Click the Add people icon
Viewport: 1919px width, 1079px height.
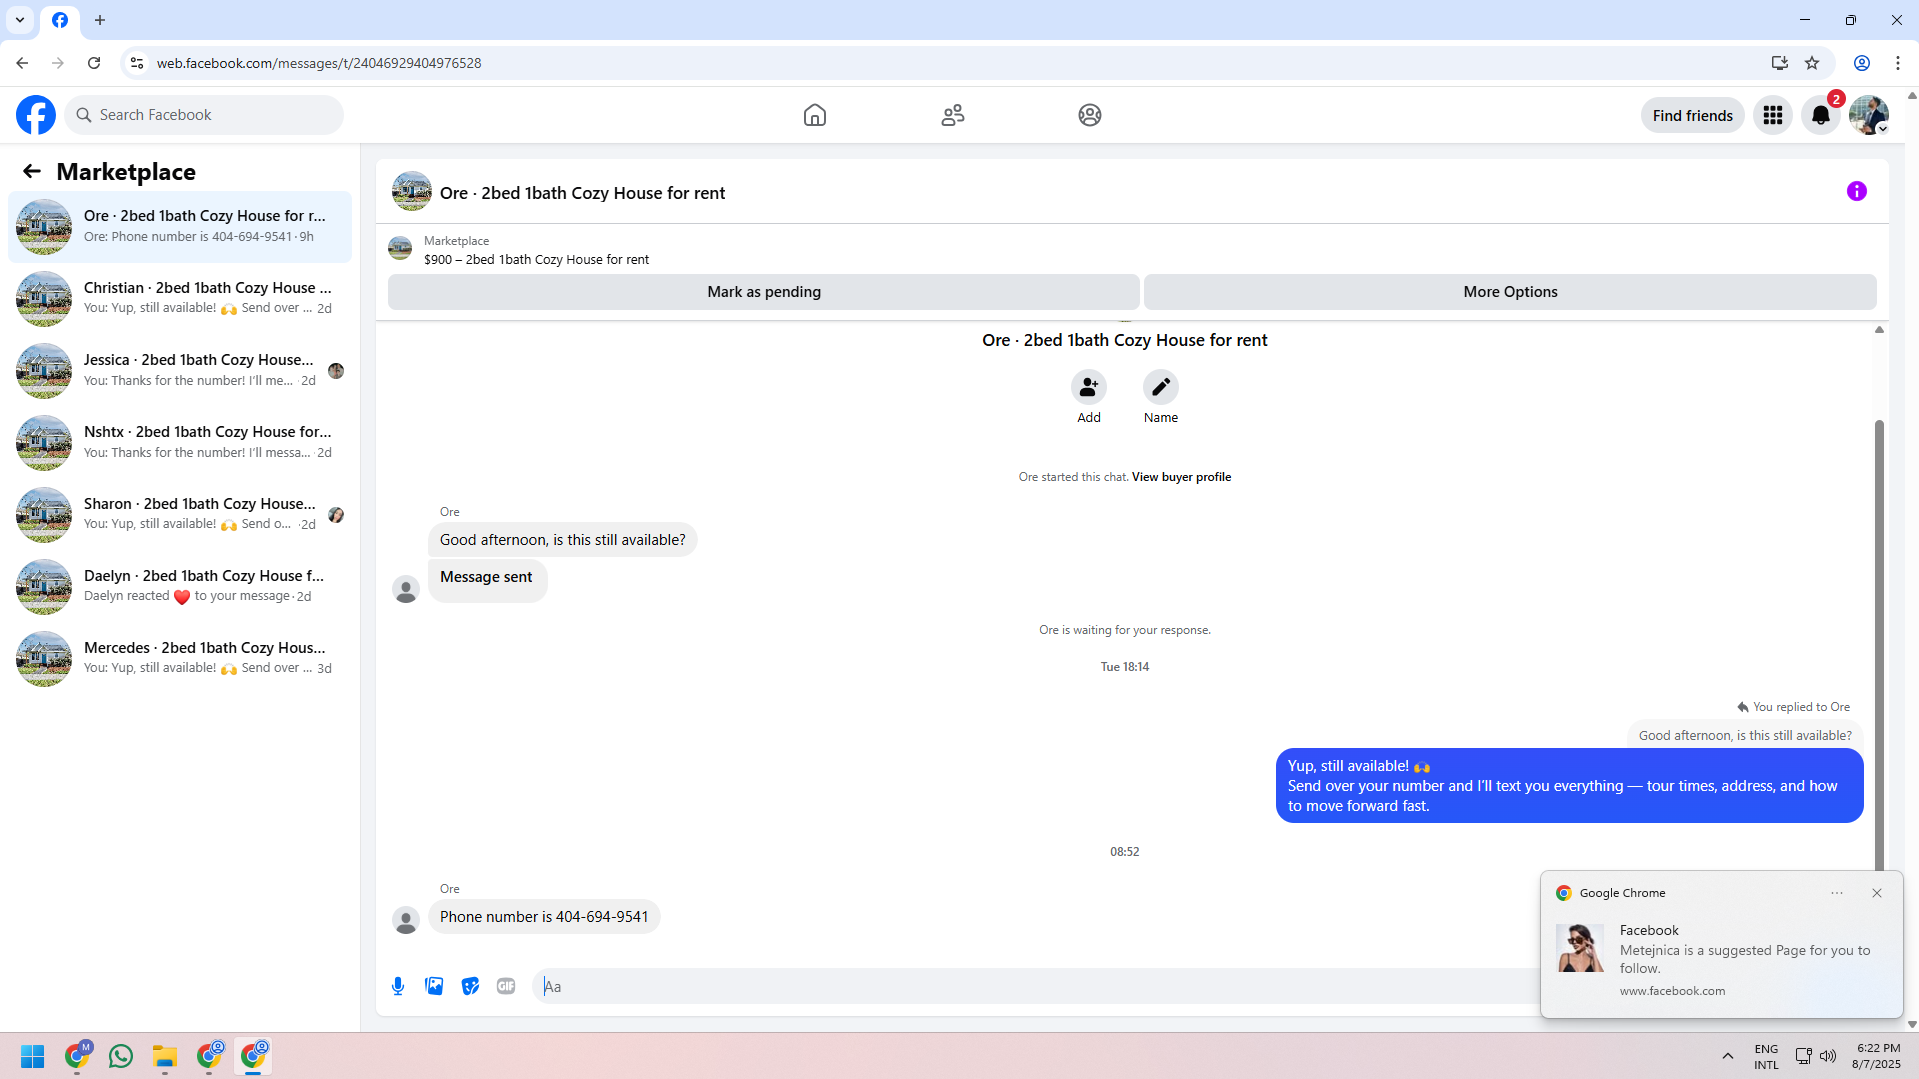pyautogui.click(x=1088, y=387)
